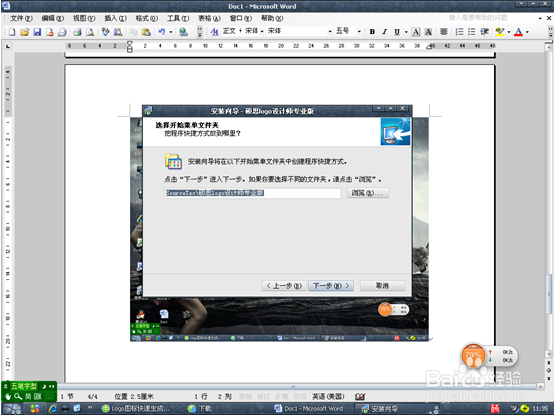Screen dimensions: 555x416
Task: Open the 编辑 menu
Action: 53,18
